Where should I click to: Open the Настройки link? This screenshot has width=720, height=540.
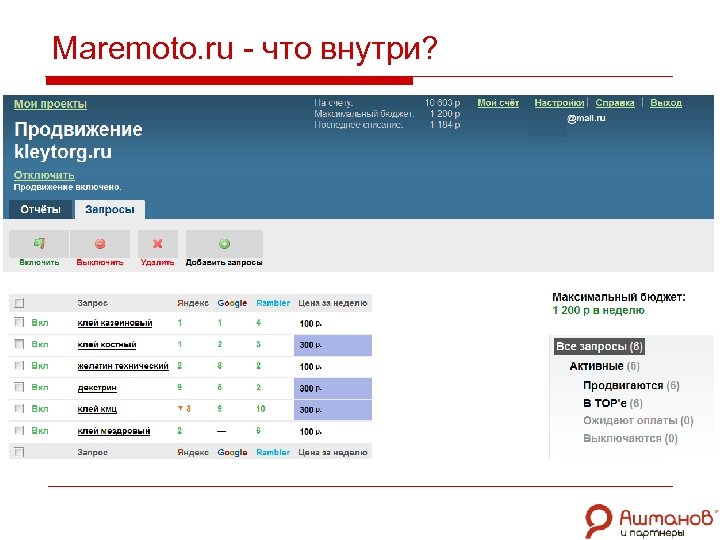[559, 103]
